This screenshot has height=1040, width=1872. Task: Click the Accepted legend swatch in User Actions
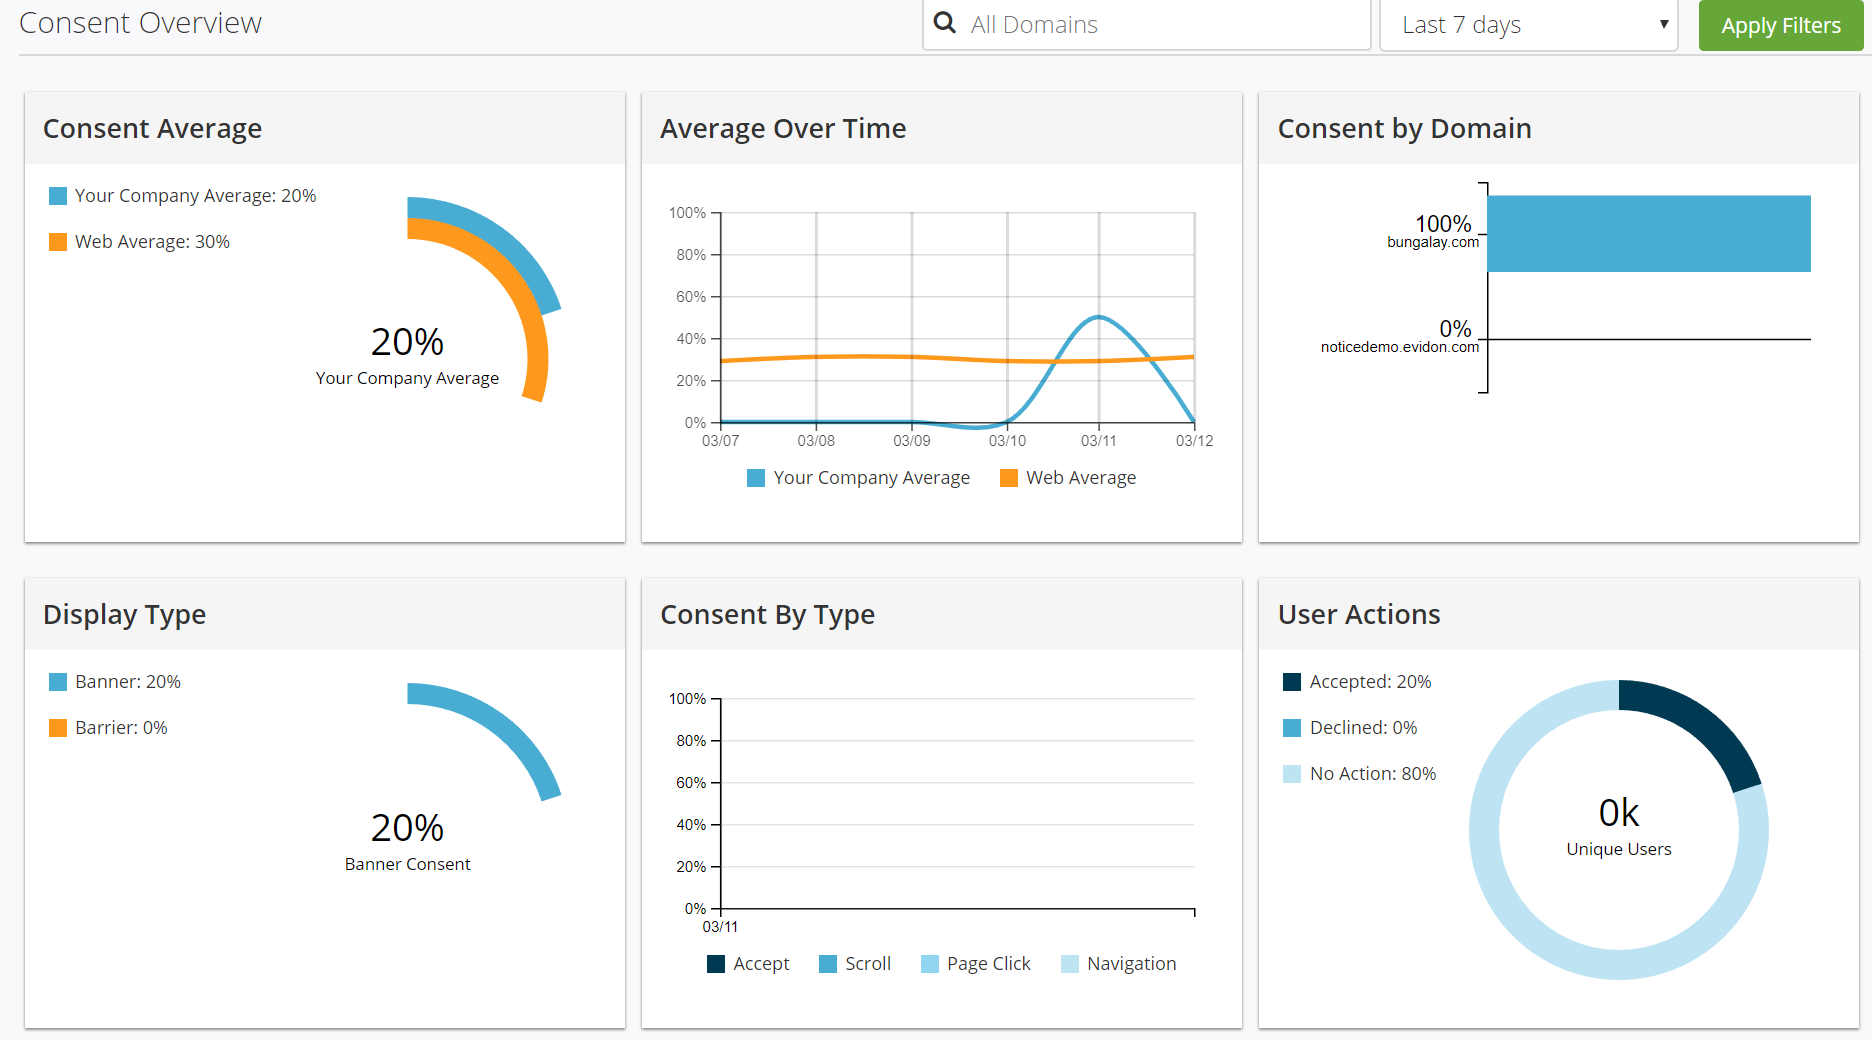[1291, 682]
